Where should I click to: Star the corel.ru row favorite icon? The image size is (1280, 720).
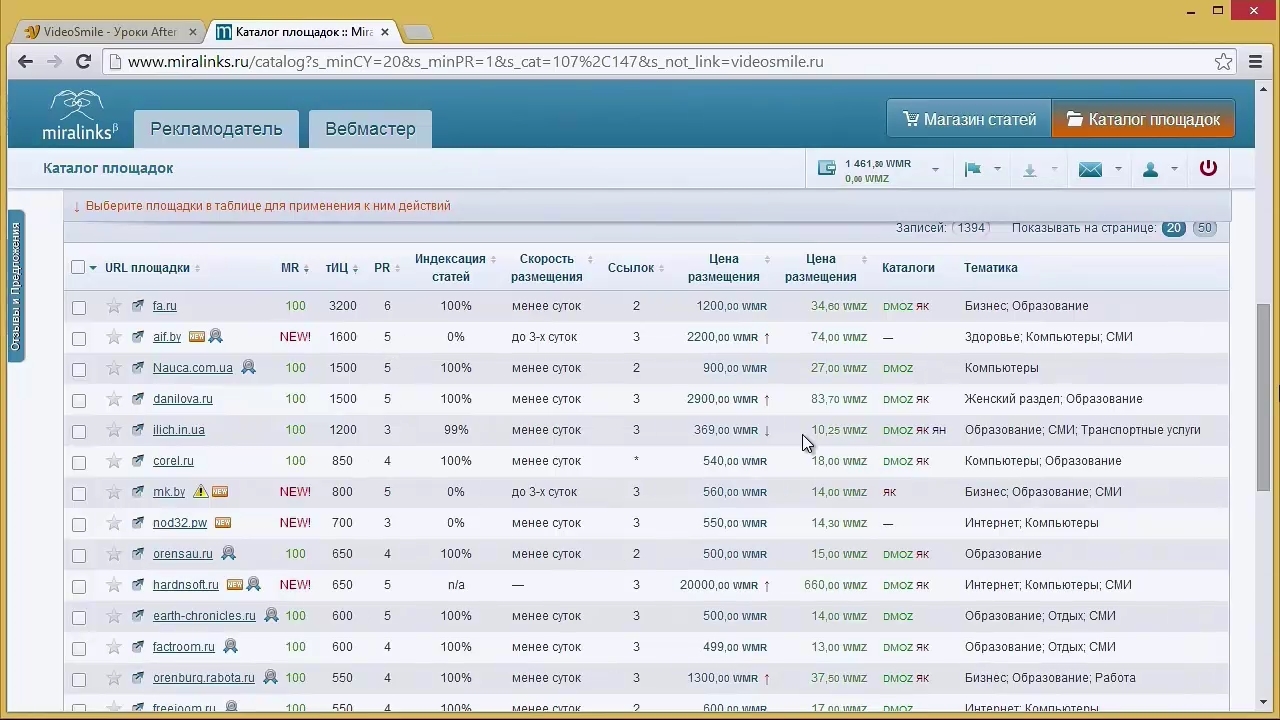(114, 461)
